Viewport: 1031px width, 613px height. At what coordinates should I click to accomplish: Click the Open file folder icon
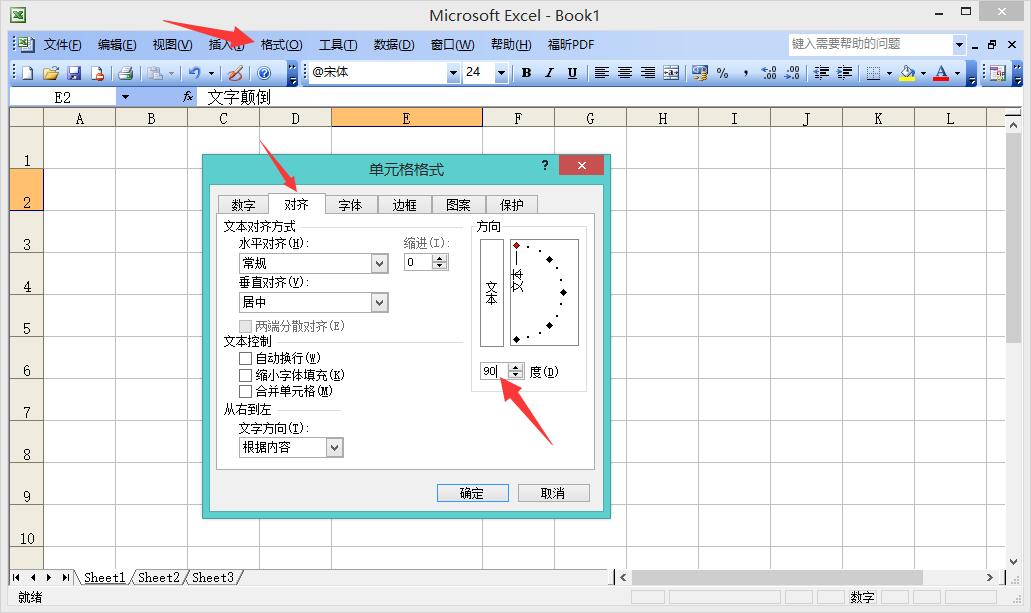[x=51, y=73]
